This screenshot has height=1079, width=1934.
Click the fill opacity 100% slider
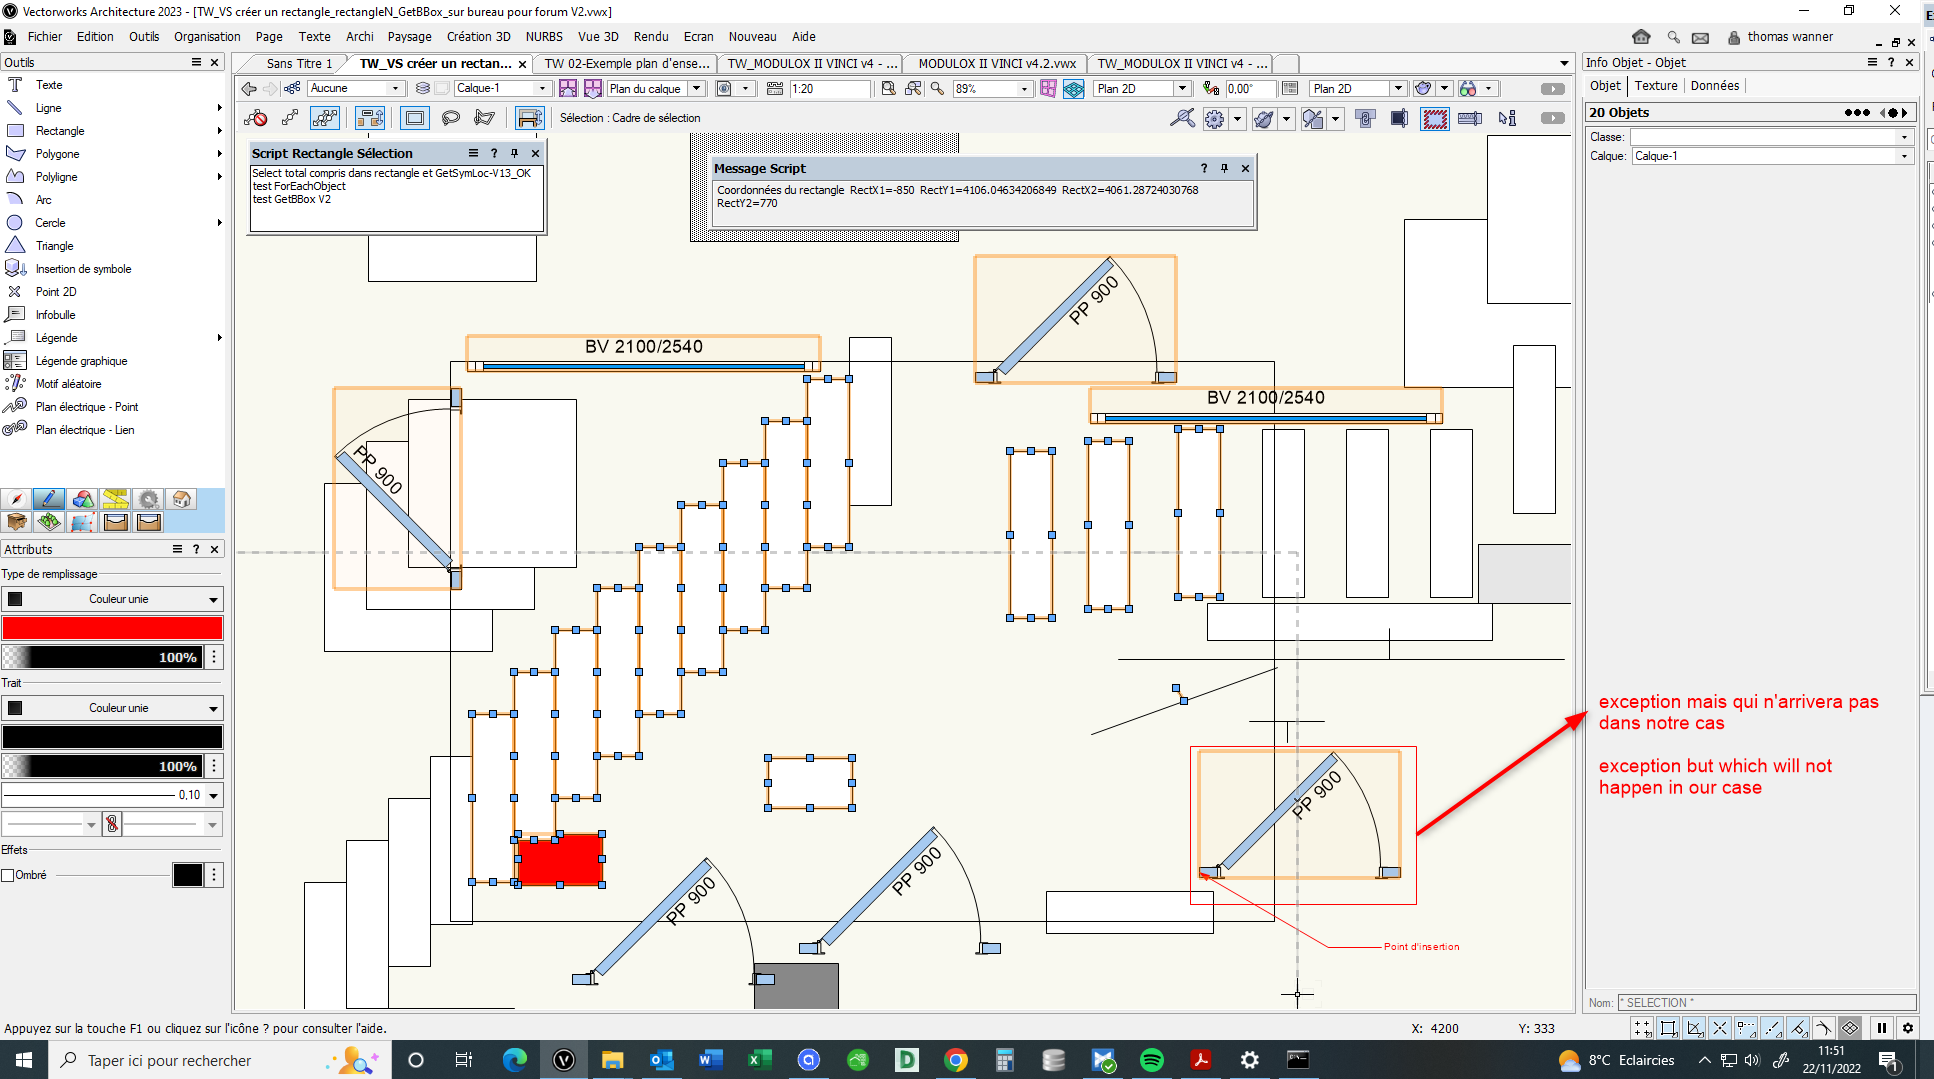(x=102, y=657)
